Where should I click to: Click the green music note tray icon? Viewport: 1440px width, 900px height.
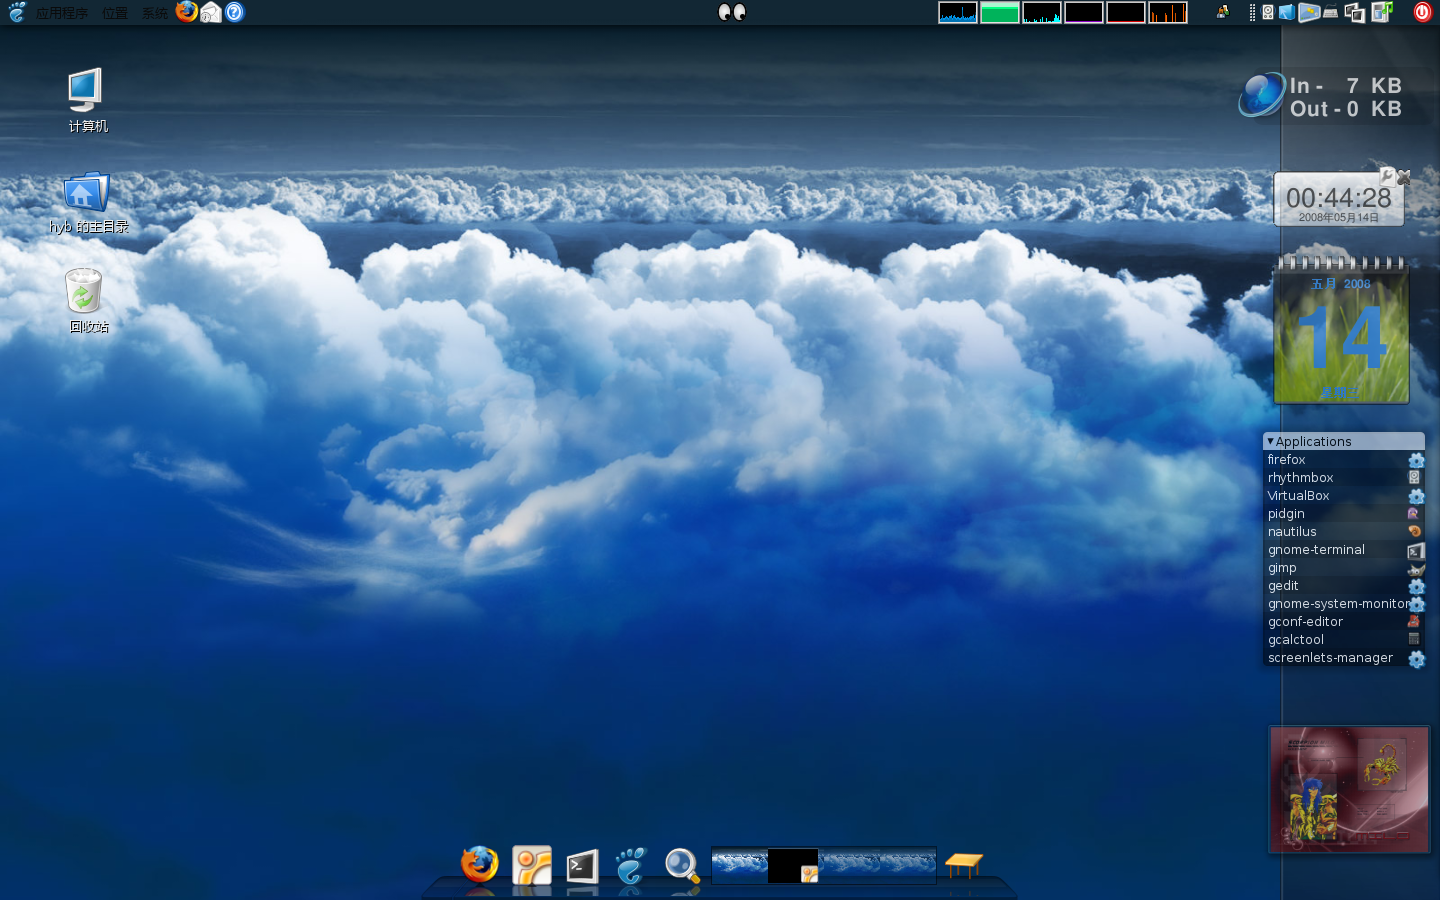1382,12
